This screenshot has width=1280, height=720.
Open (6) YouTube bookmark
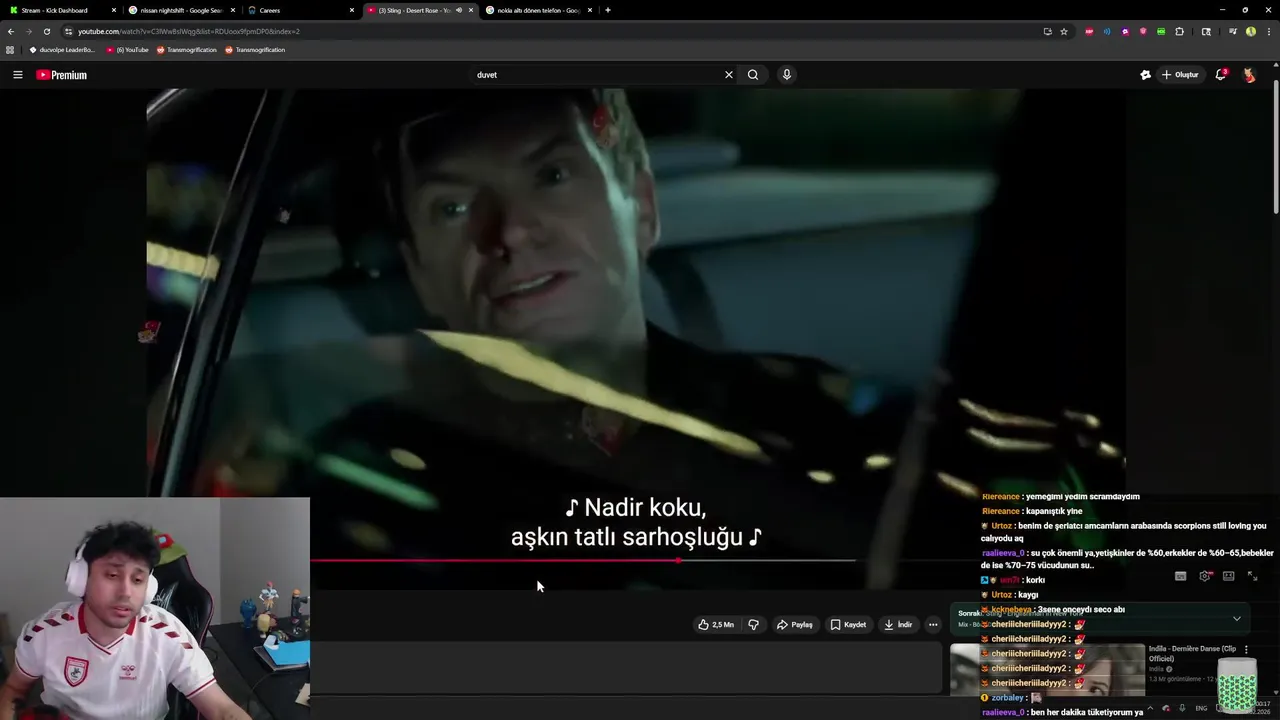tap(127, 50)
